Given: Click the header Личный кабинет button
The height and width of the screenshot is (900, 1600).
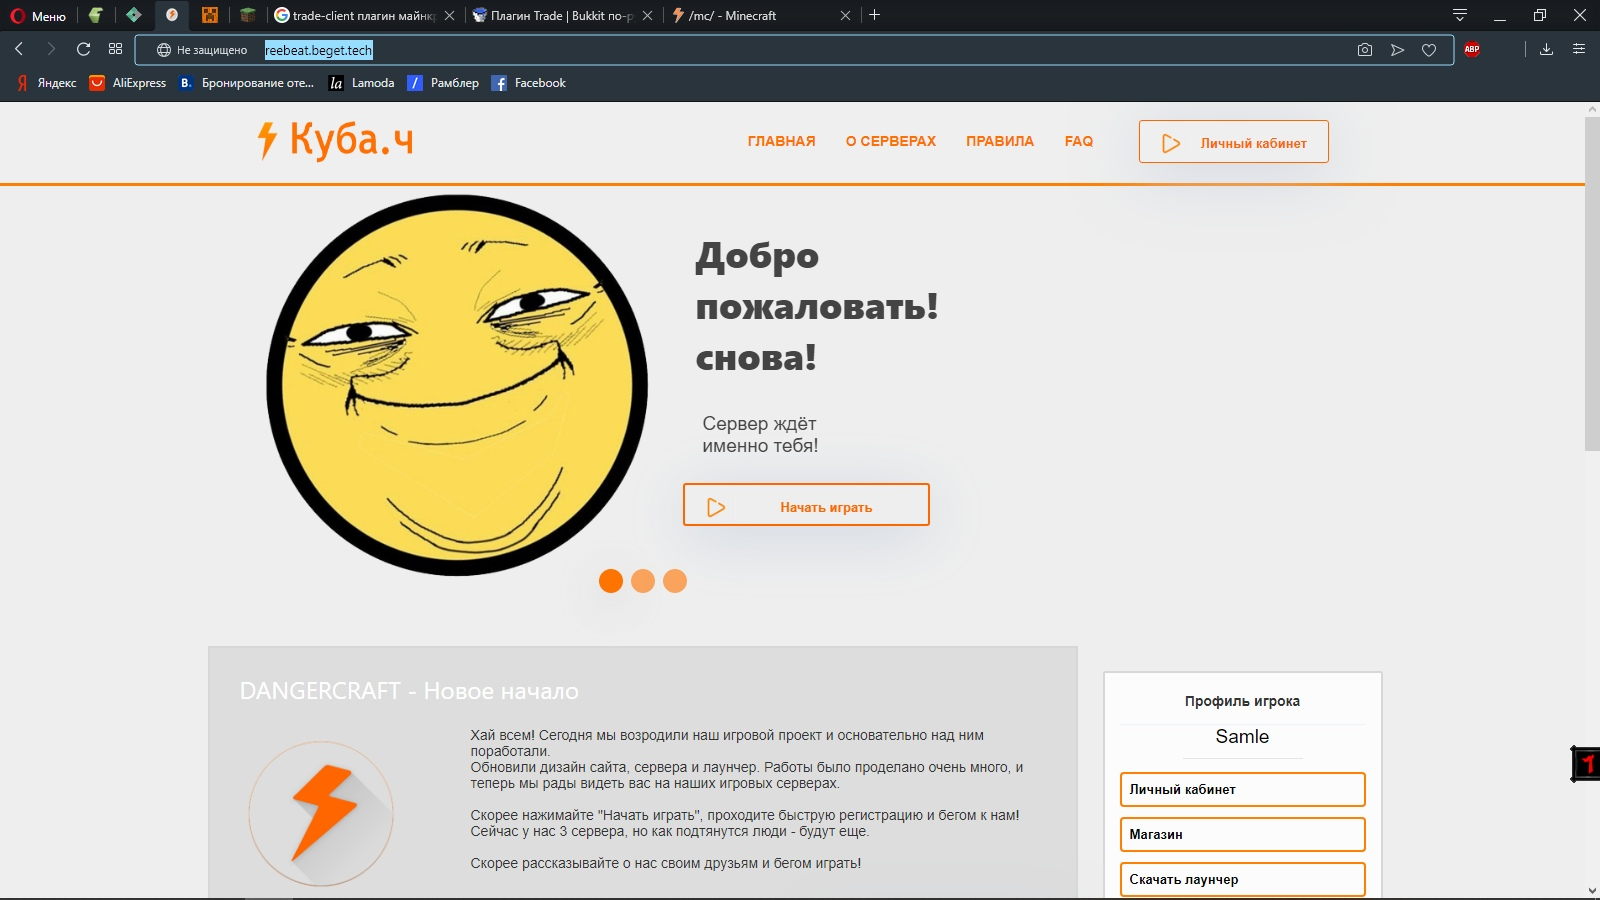Looking at the screenshot, I should pos(1234,142).
